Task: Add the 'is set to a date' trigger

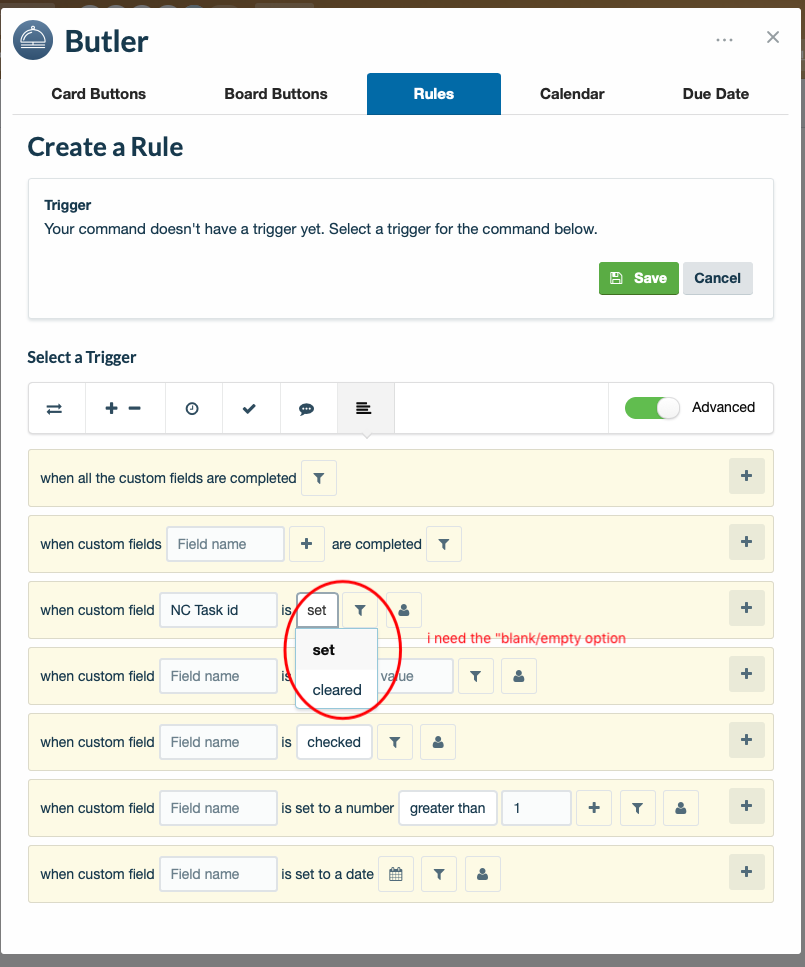Action: tap(746, 871)
